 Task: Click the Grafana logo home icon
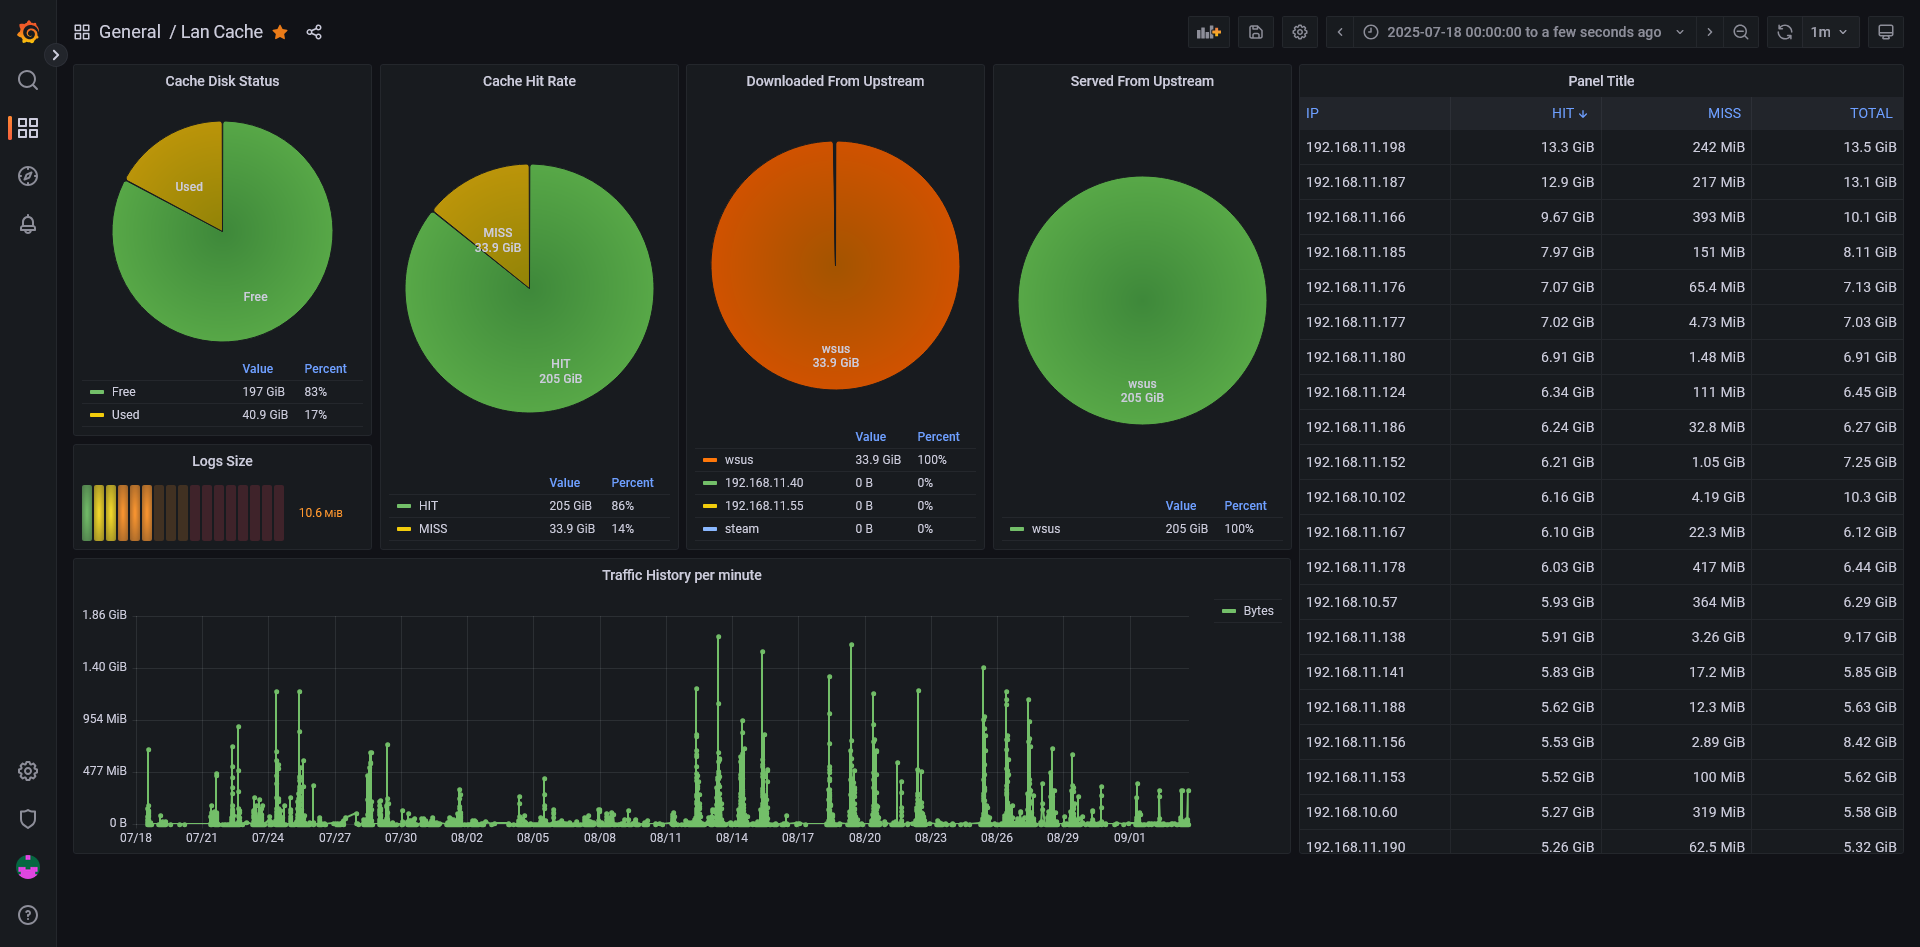point(28,32)
